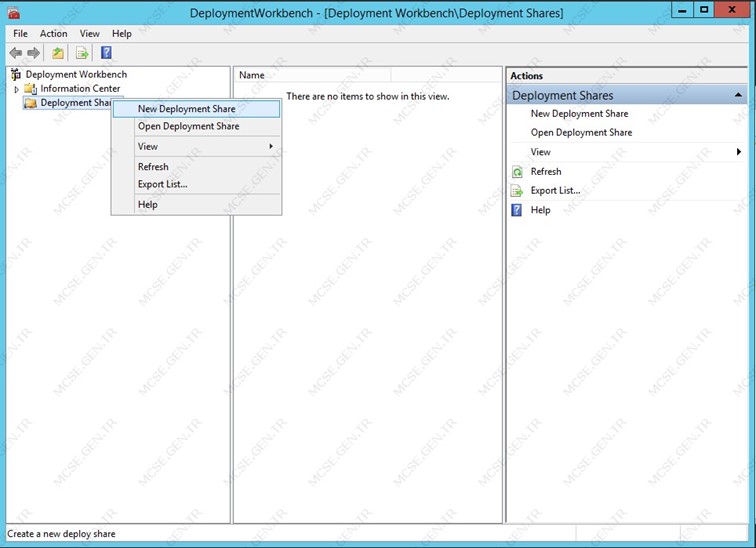Open View submenu arrow in context menu

point(271,146)
